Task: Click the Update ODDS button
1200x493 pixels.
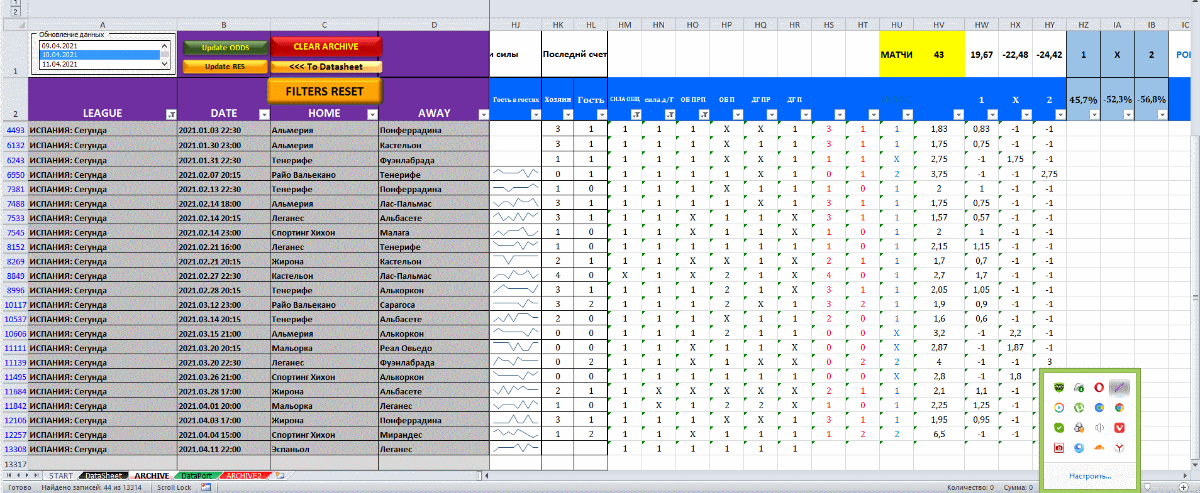Action: [x=225, y=47]
